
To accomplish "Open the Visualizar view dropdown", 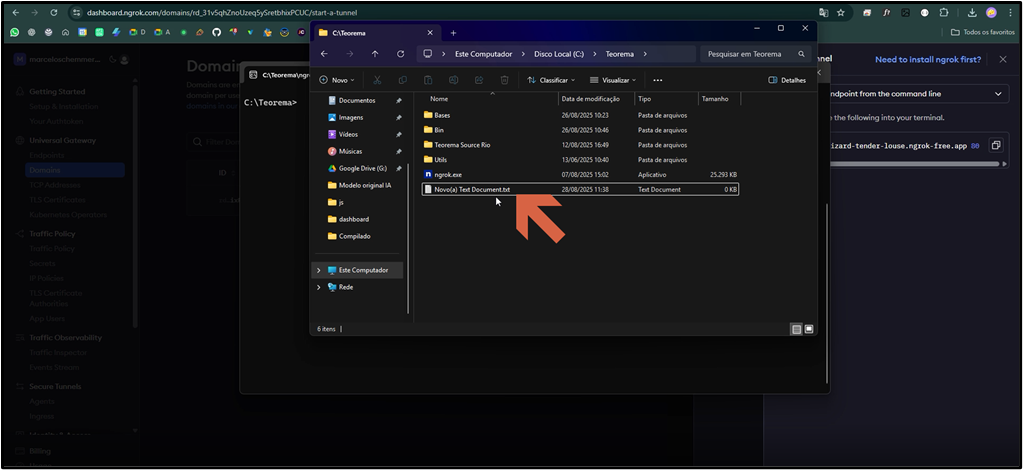I will pos(613,80).
